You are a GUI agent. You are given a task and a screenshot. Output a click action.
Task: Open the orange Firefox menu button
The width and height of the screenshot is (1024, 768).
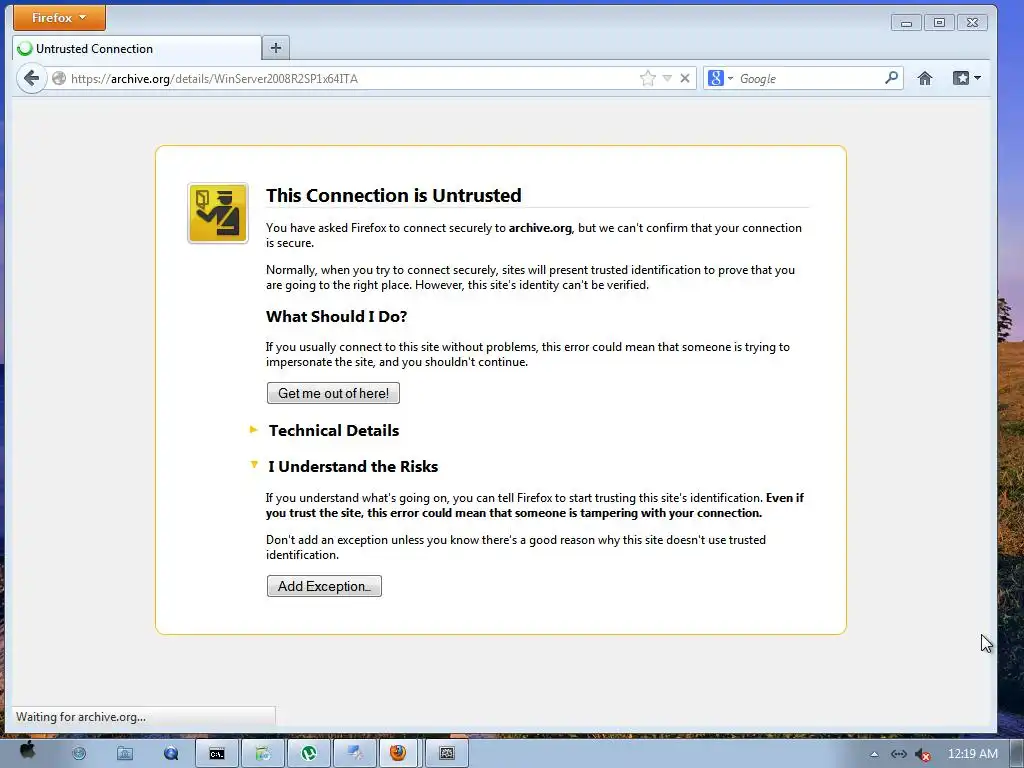point(59,18)
